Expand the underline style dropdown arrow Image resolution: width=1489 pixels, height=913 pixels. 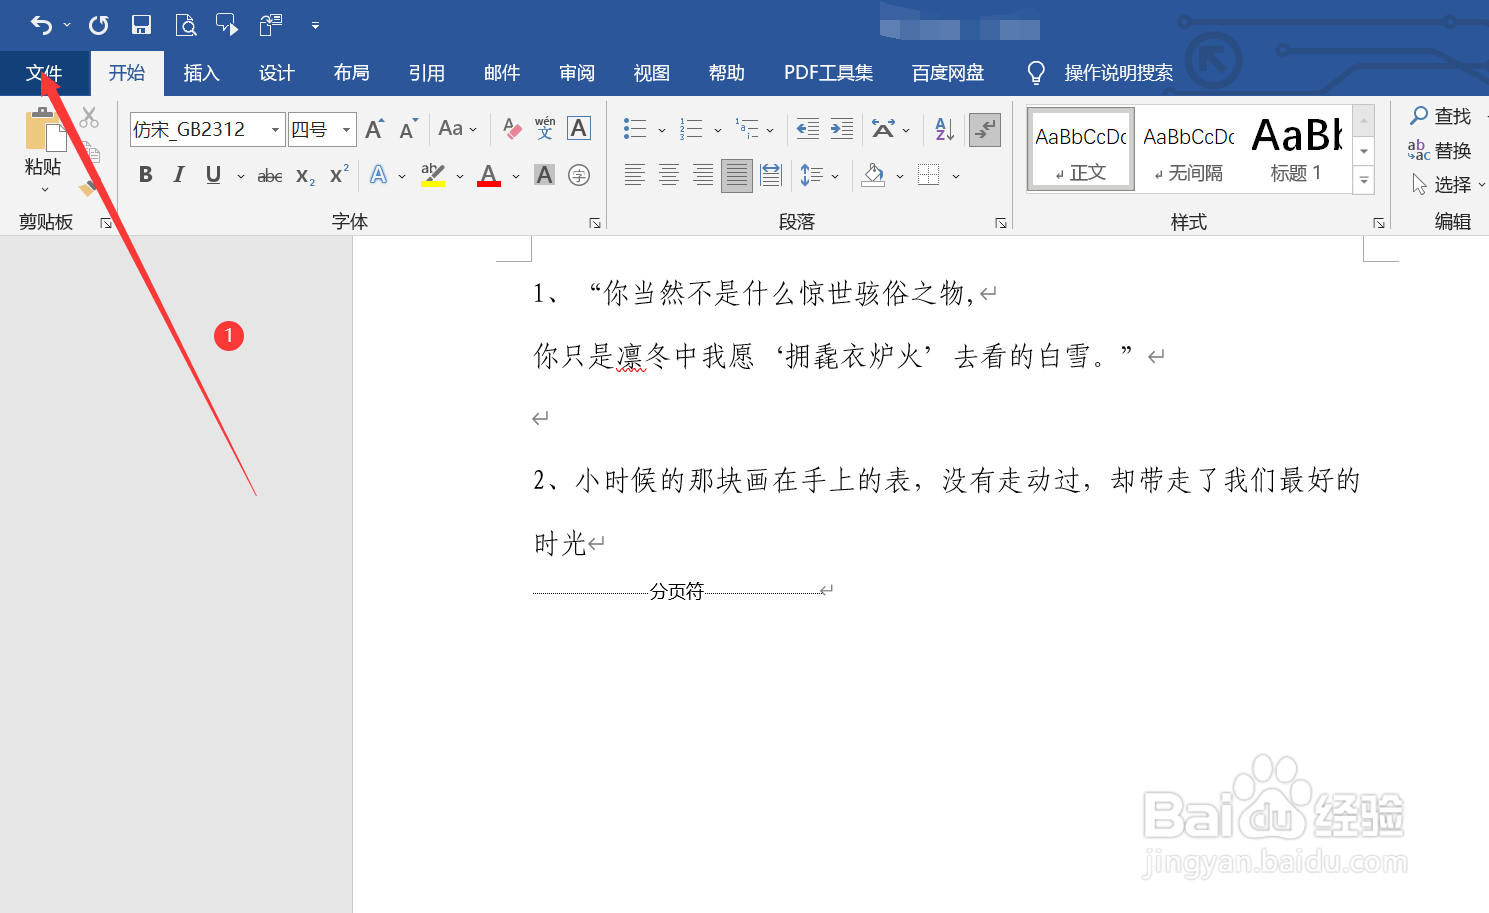[239, 174]
